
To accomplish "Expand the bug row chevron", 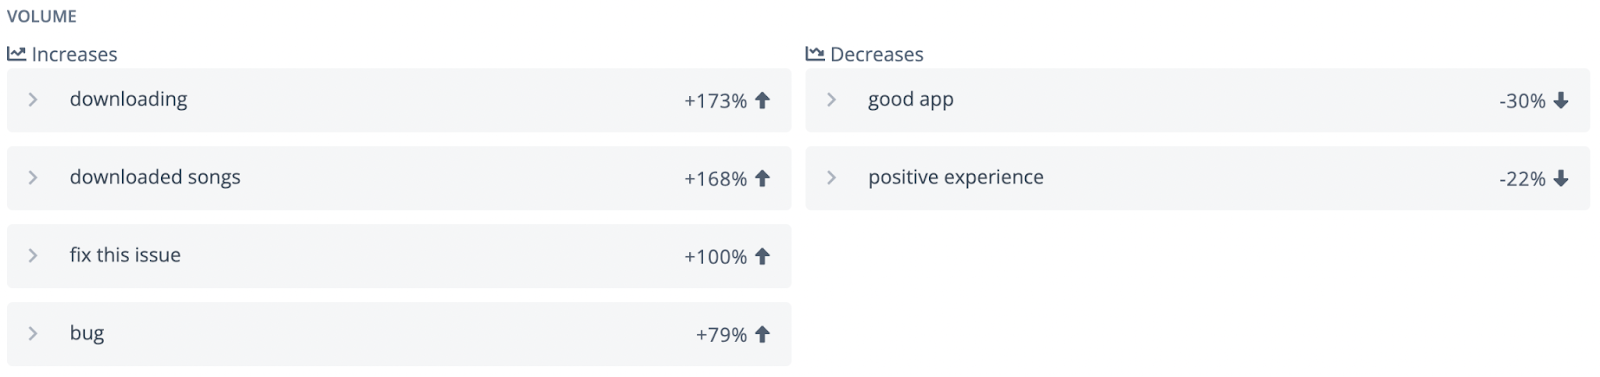I will click(33, 334).
